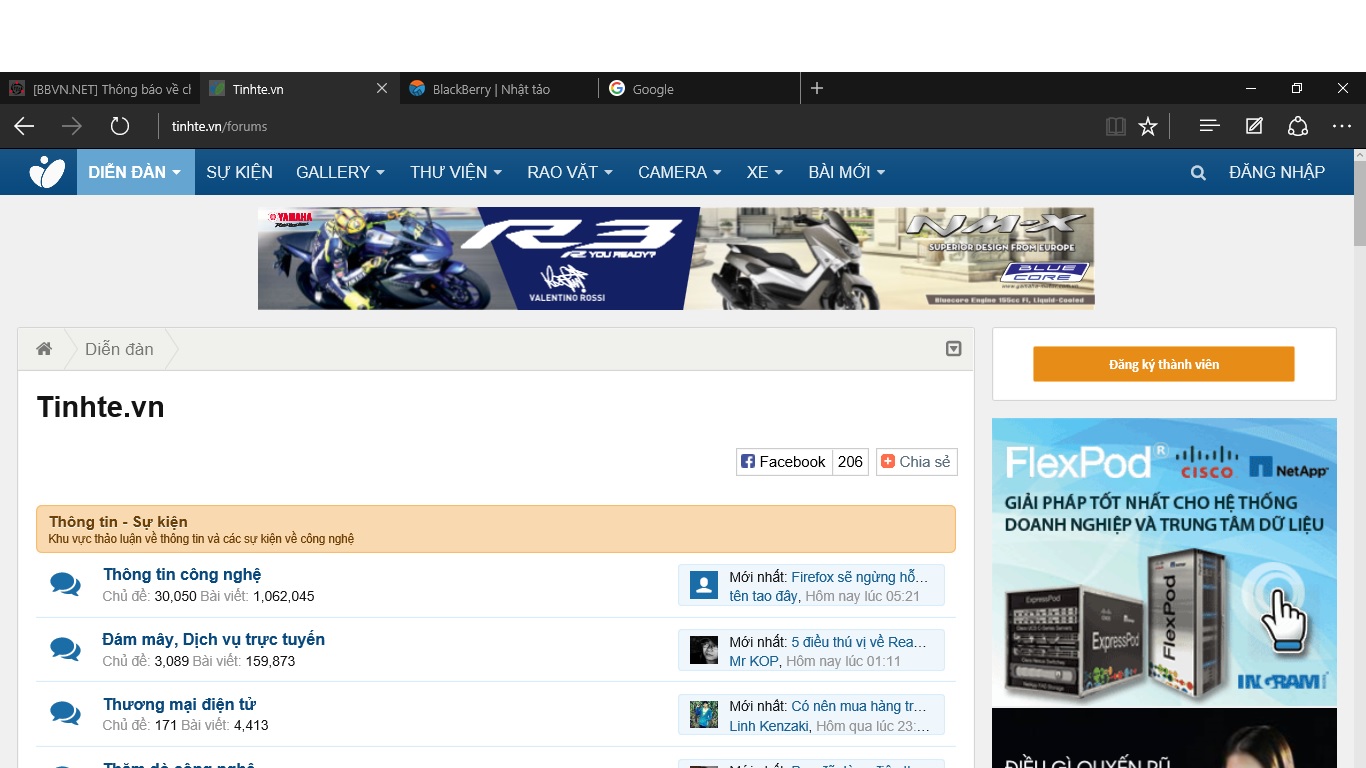Click the search magnifier in site navbar
1366x768 pixels.
coord(1198,172)
